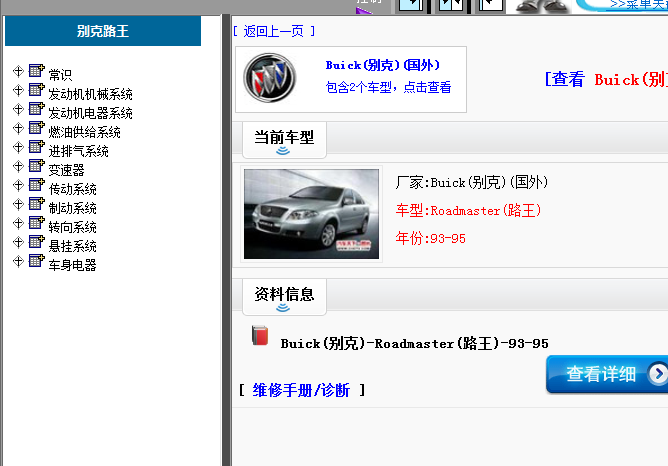Expand the 发动机机械系统 tree node
Viewport: 668px width, 466px height.
coord(18,90)
